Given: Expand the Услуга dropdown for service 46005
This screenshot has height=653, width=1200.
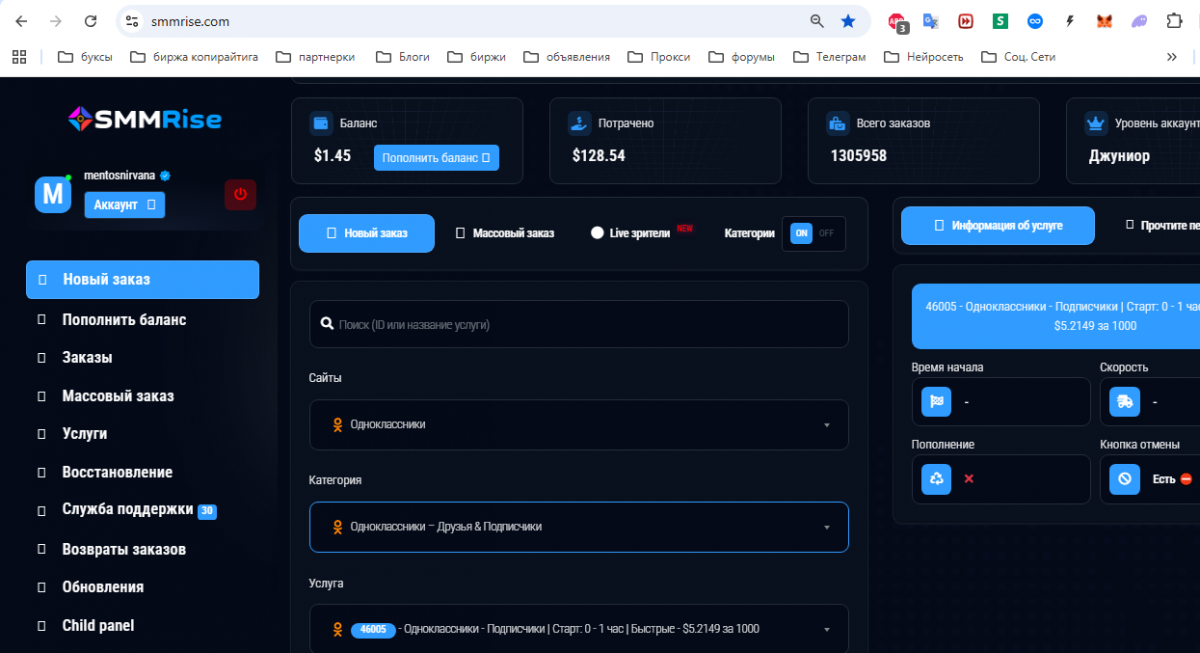Looking at the screenshot, I should tap(578, 629).
